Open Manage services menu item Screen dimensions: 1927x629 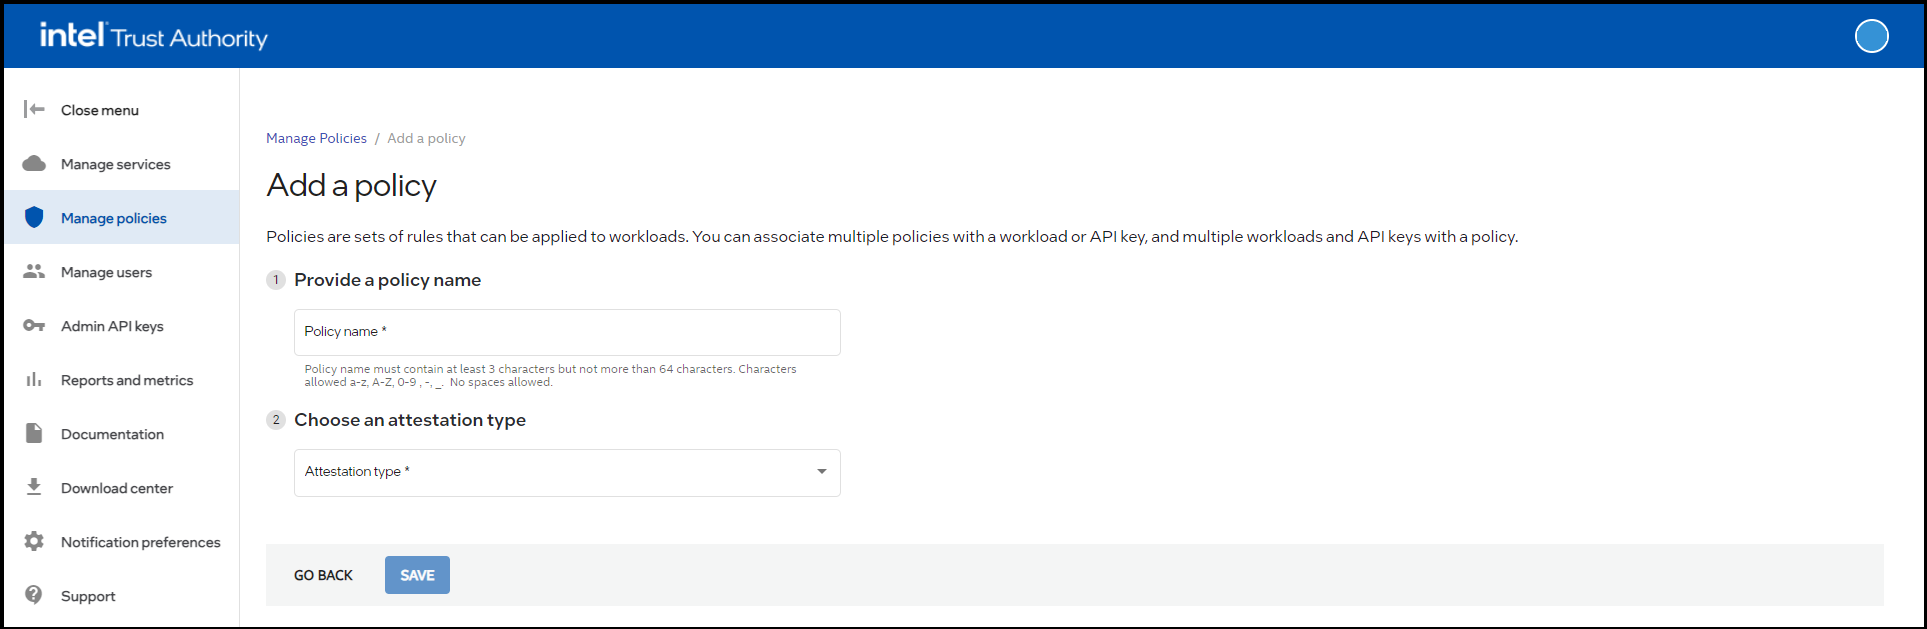pos(121,164)
